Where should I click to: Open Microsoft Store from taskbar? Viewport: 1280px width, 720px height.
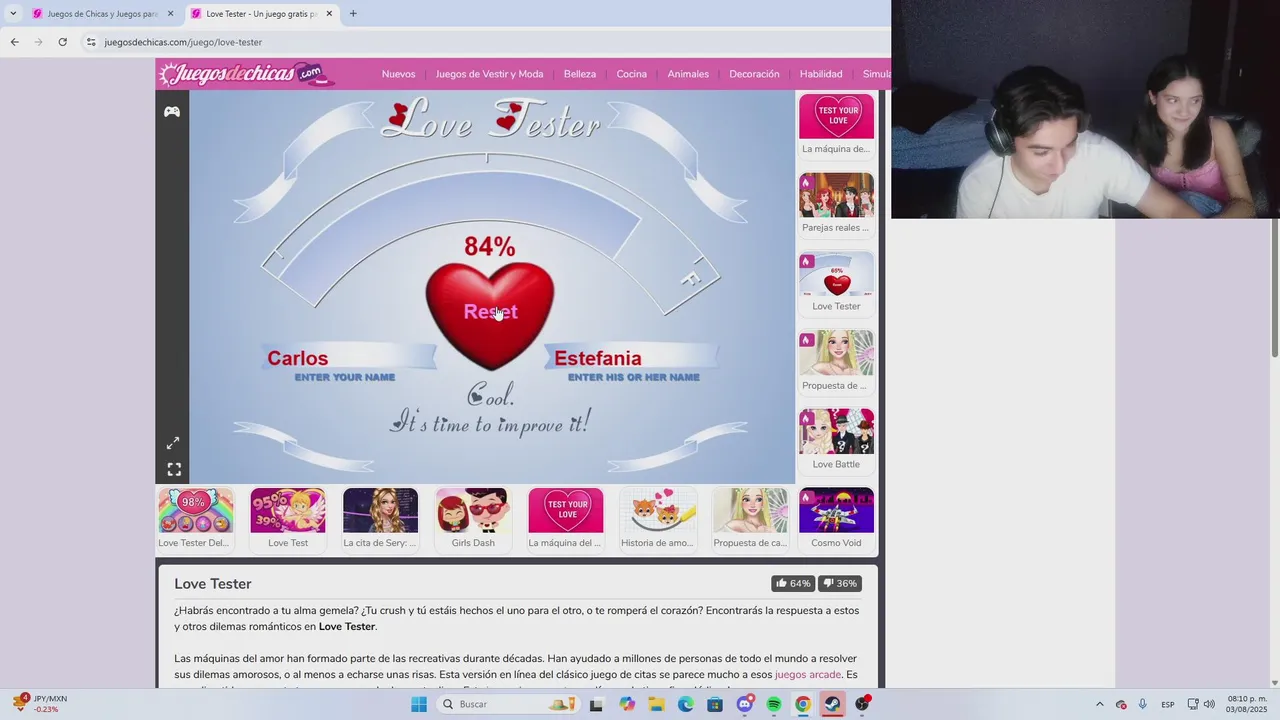[x=714, y=704]
